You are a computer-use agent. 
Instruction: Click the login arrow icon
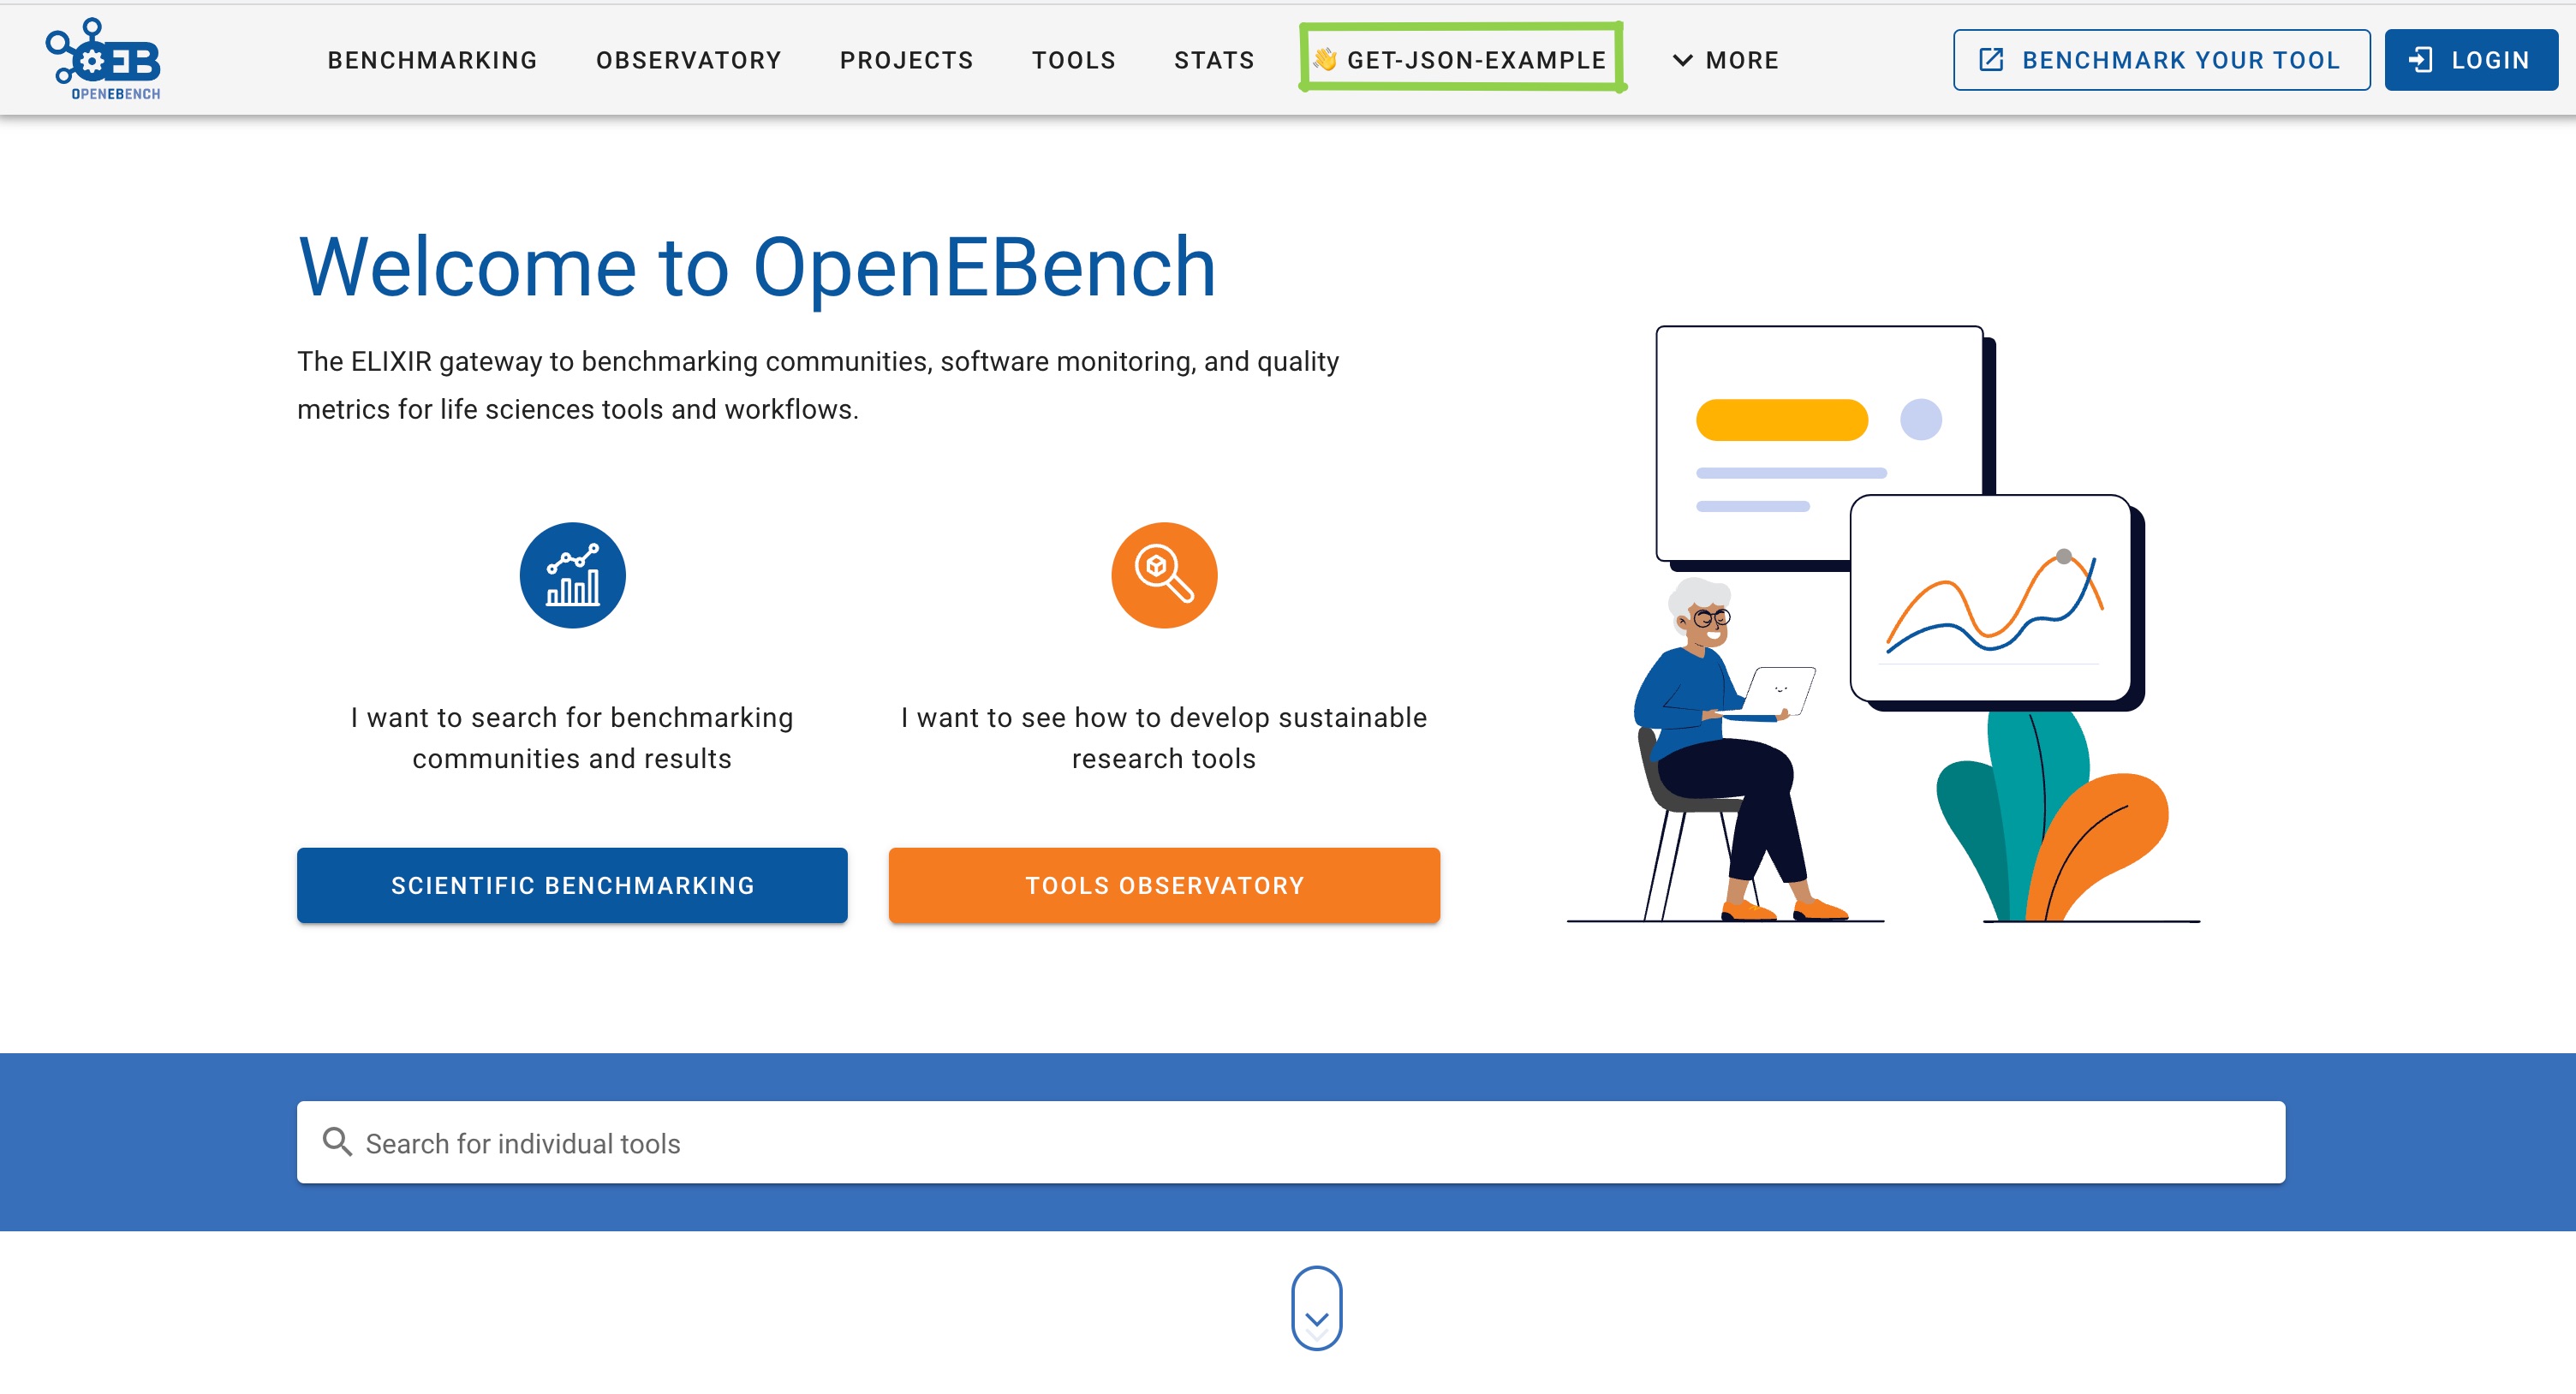click(2421, 60)
